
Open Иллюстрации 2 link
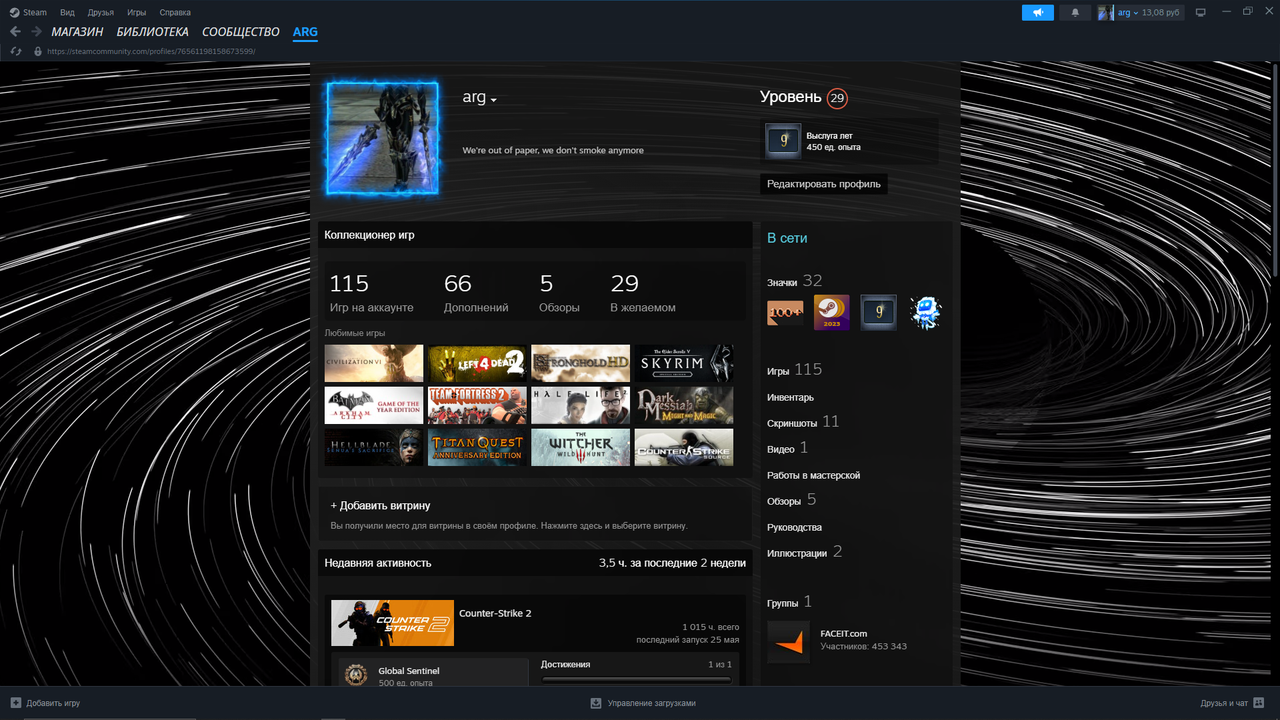pyautogui.click(x=805, y=552)
